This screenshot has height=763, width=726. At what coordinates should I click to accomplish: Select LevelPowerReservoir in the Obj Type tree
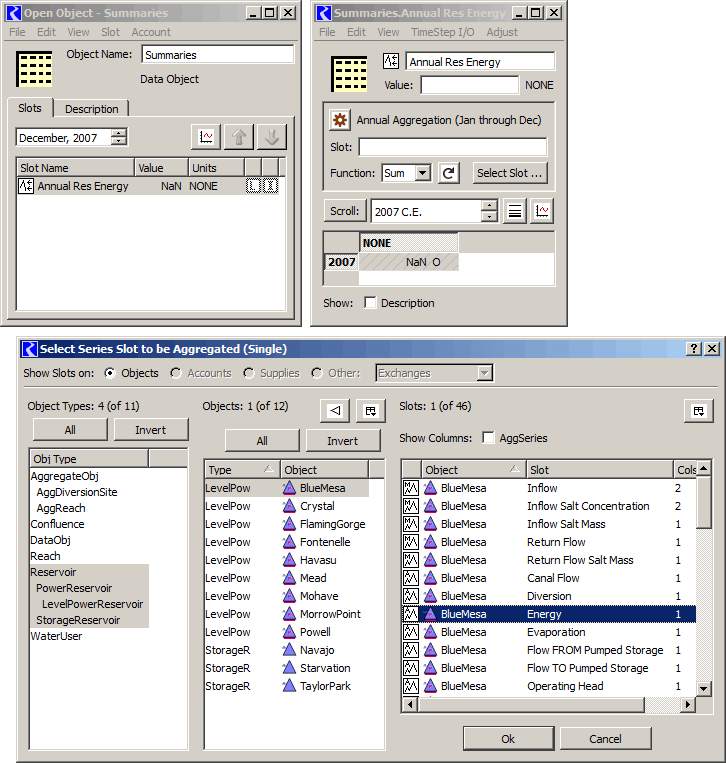click(x=92, y=604)
